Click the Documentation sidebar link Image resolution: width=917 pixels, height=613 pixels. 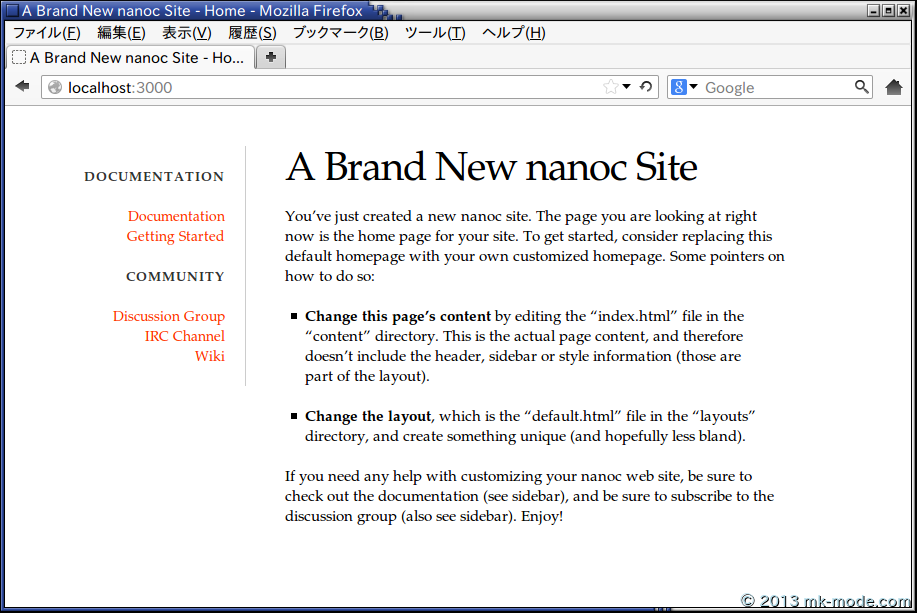176,216
